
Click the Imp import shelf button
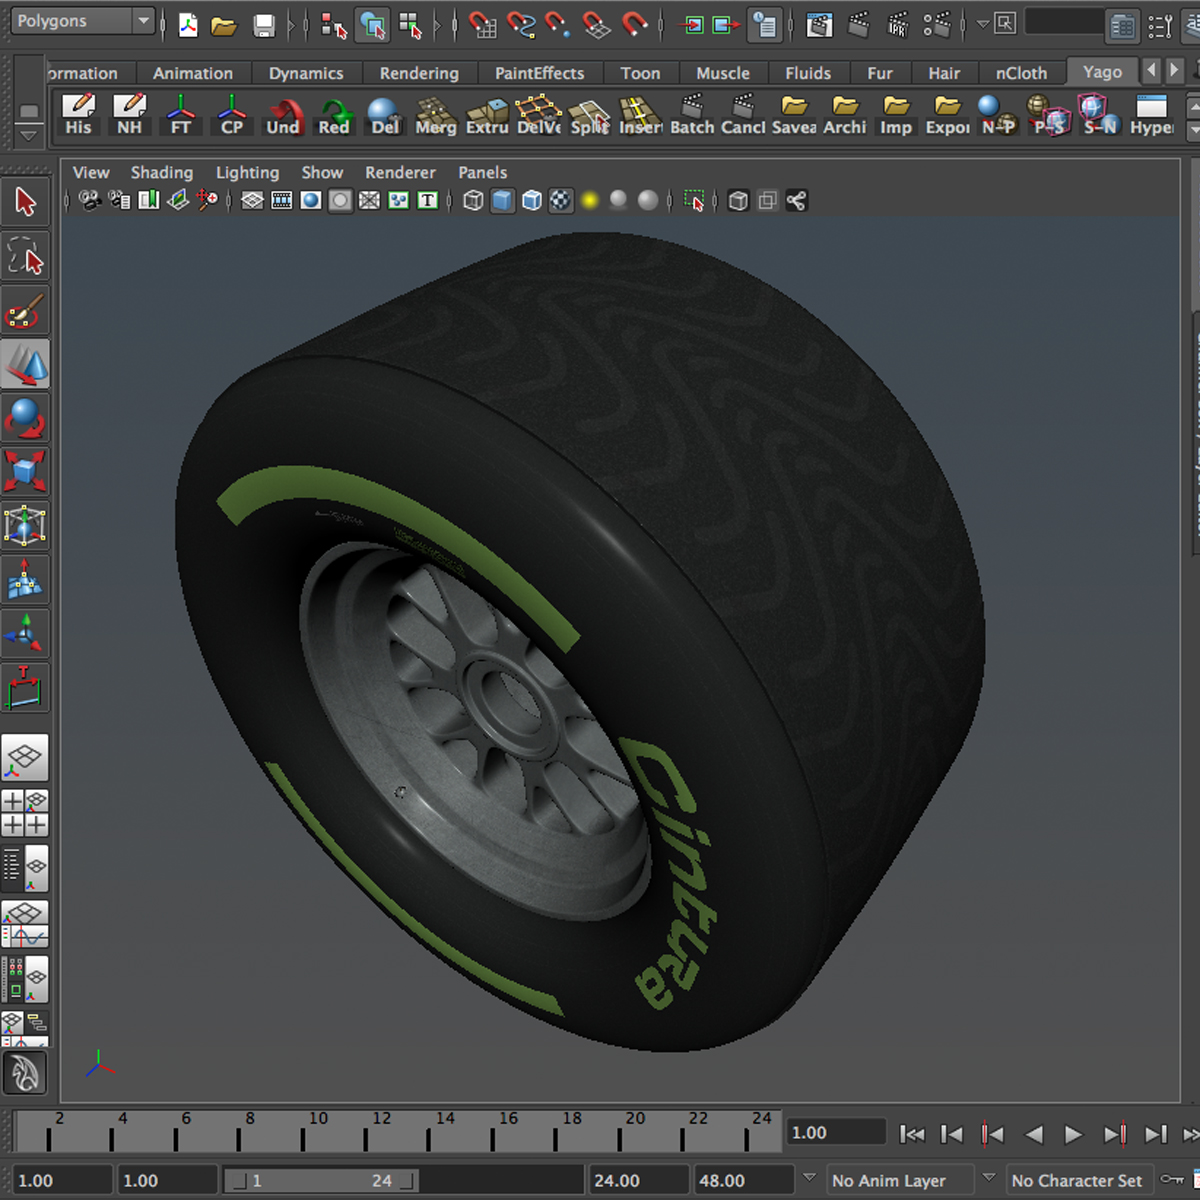[896, 115]
